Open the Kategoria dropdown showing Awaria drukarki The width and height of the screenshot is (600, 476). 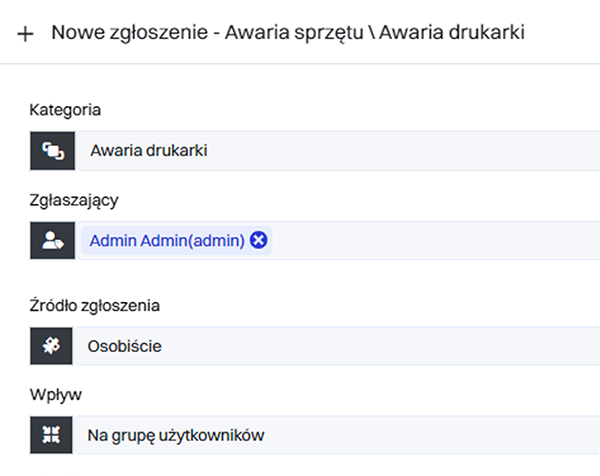tap(340, 151)
